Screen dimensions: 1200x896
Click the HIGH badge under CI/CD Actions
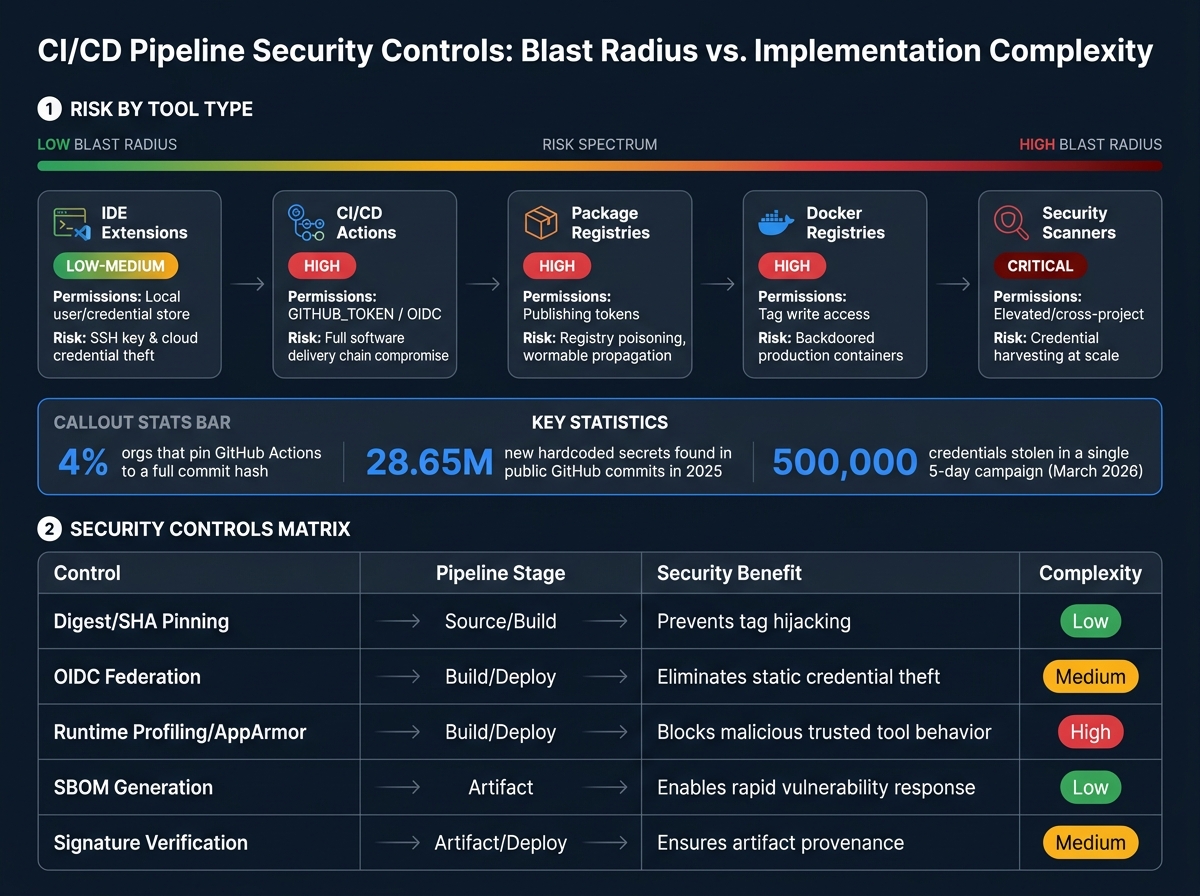click(x=322, y=266)
